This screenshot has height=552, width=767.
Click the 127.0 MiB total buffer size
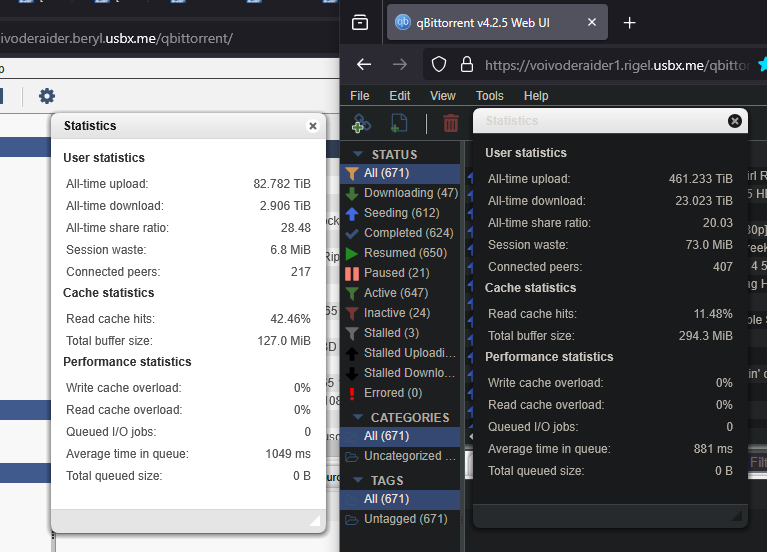tap(284, 341)
